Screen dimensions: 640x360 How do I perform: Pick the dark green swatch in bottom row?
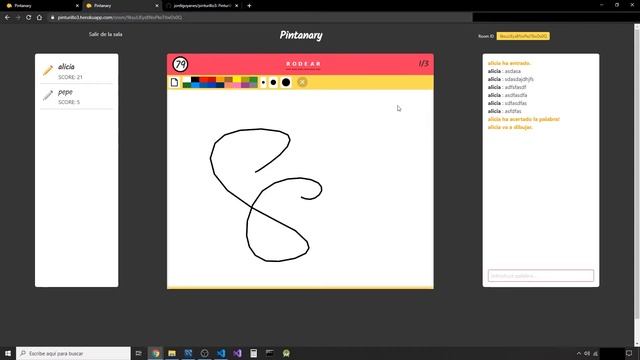187,85
